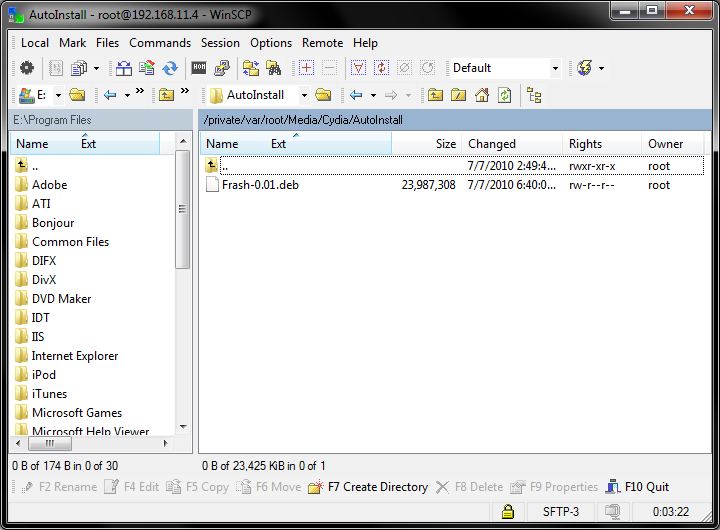
Task: Click the Find Files binoculars icon
Action: pos(274,68)
